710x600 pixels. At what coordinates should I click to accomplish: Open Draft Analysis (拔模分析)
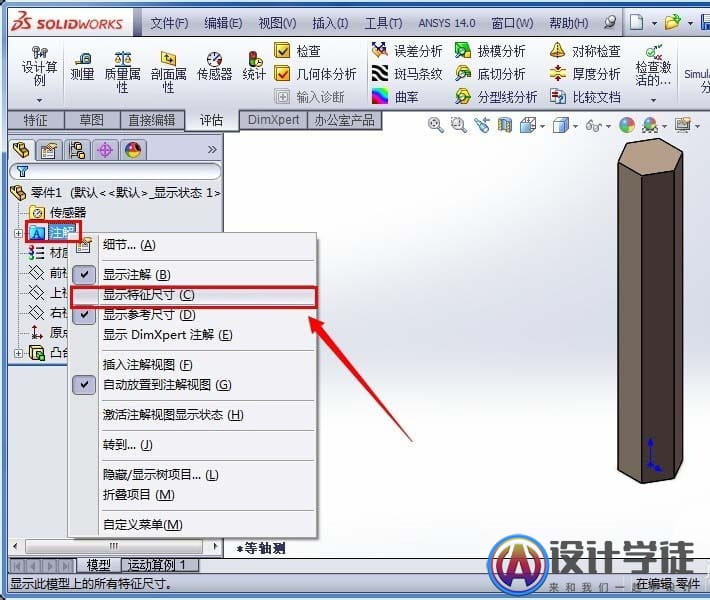[x=490, y=51]
